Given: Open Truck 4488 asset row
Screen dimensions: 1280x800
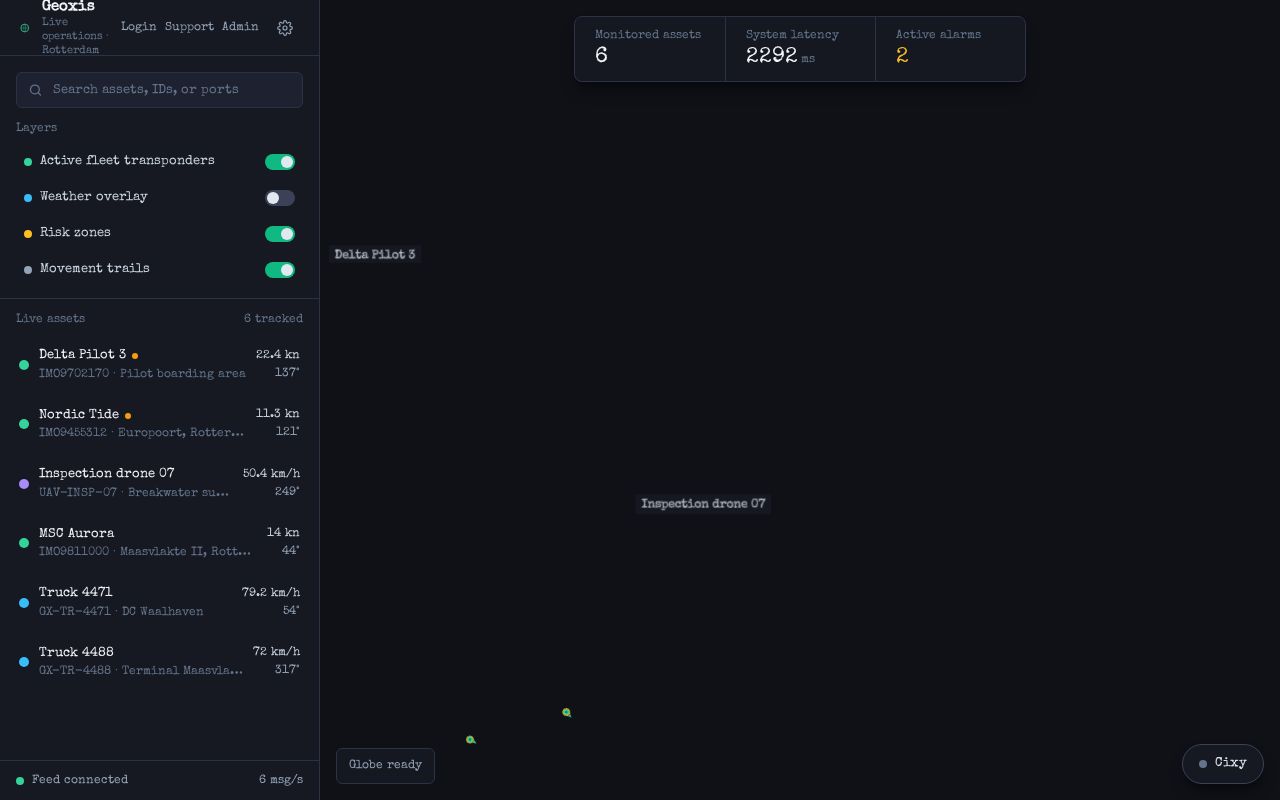Looking at the screenshot, I should tap(160, 661).
